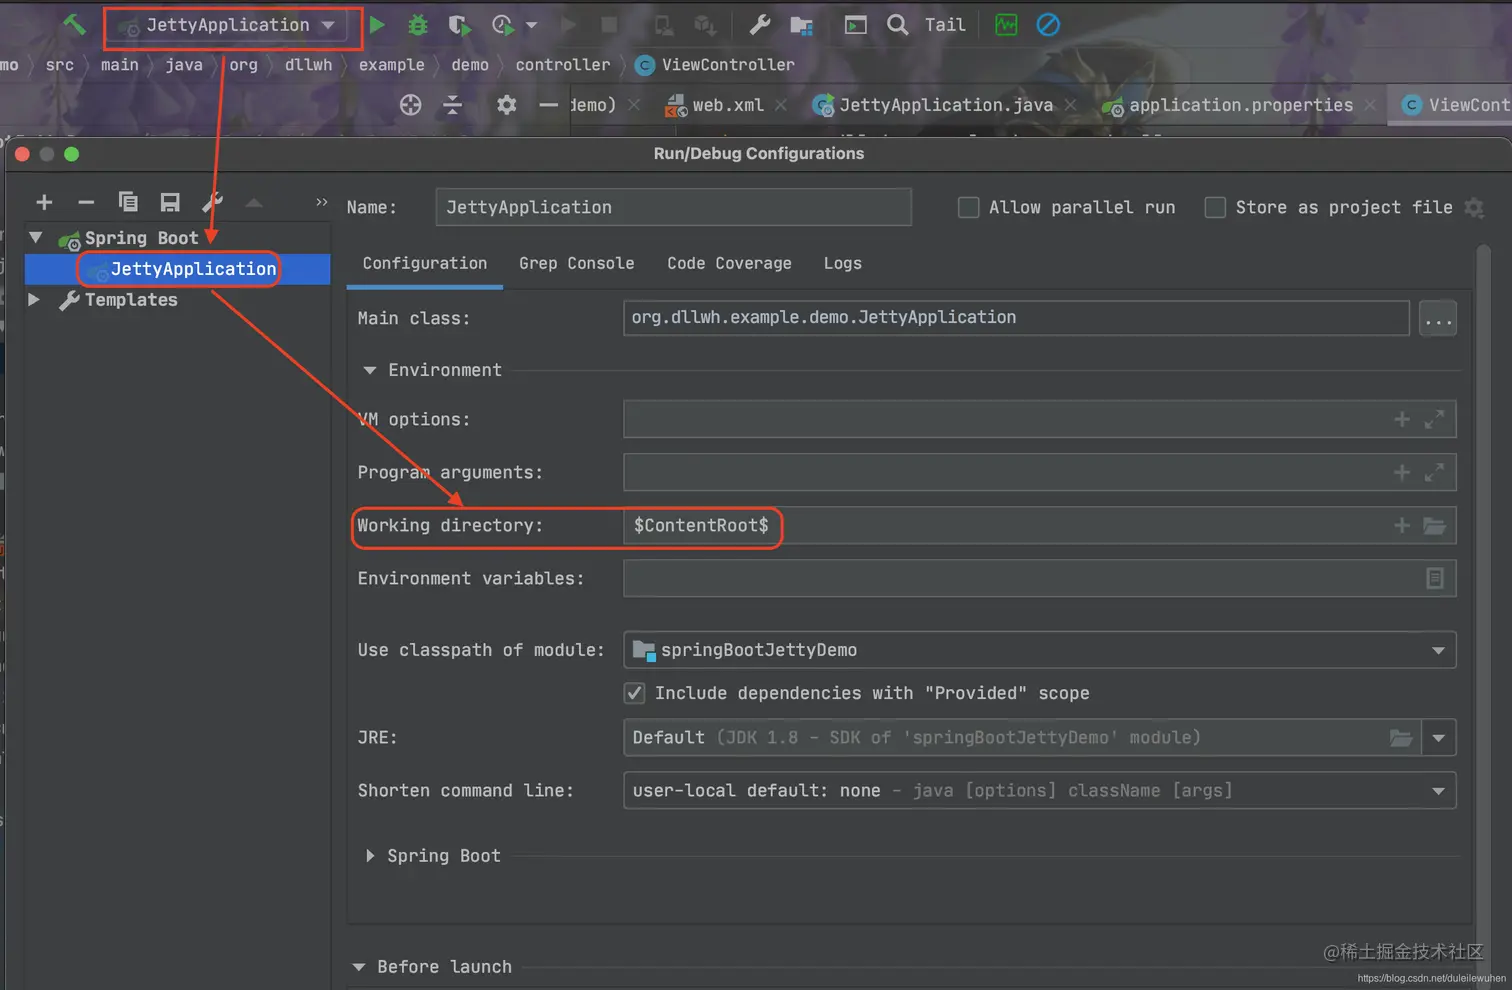This screenshot has width=1512, height=990.
Task: Edit Environment variables document icon
Action: 1435,578
